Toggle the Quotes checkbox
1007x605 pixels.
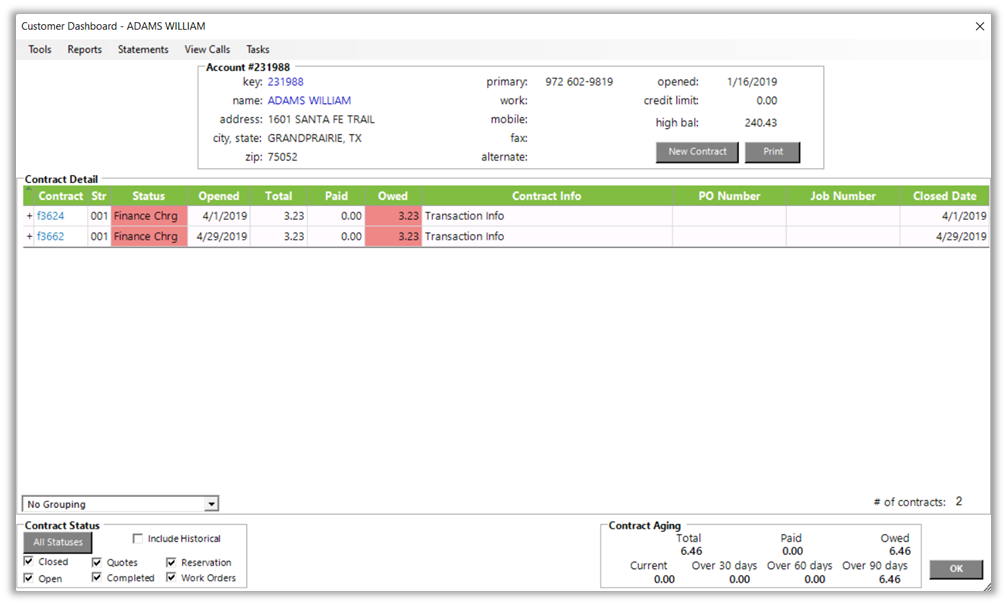point(97,562)
